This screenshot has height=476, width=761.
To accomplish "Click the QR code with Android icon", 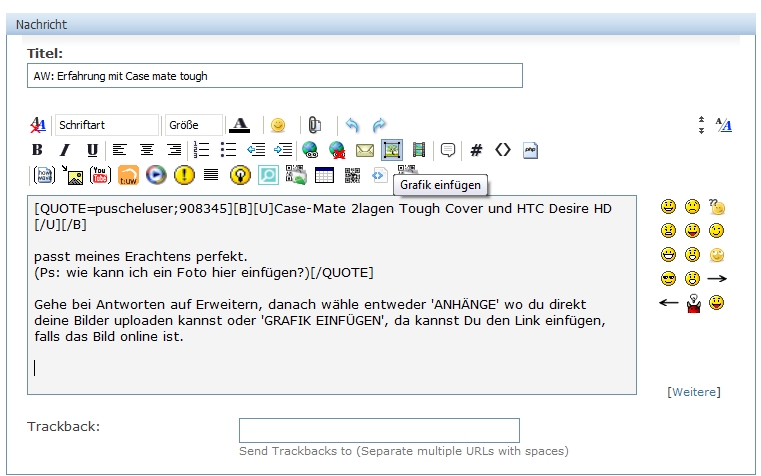I will [x=296, y=175].
